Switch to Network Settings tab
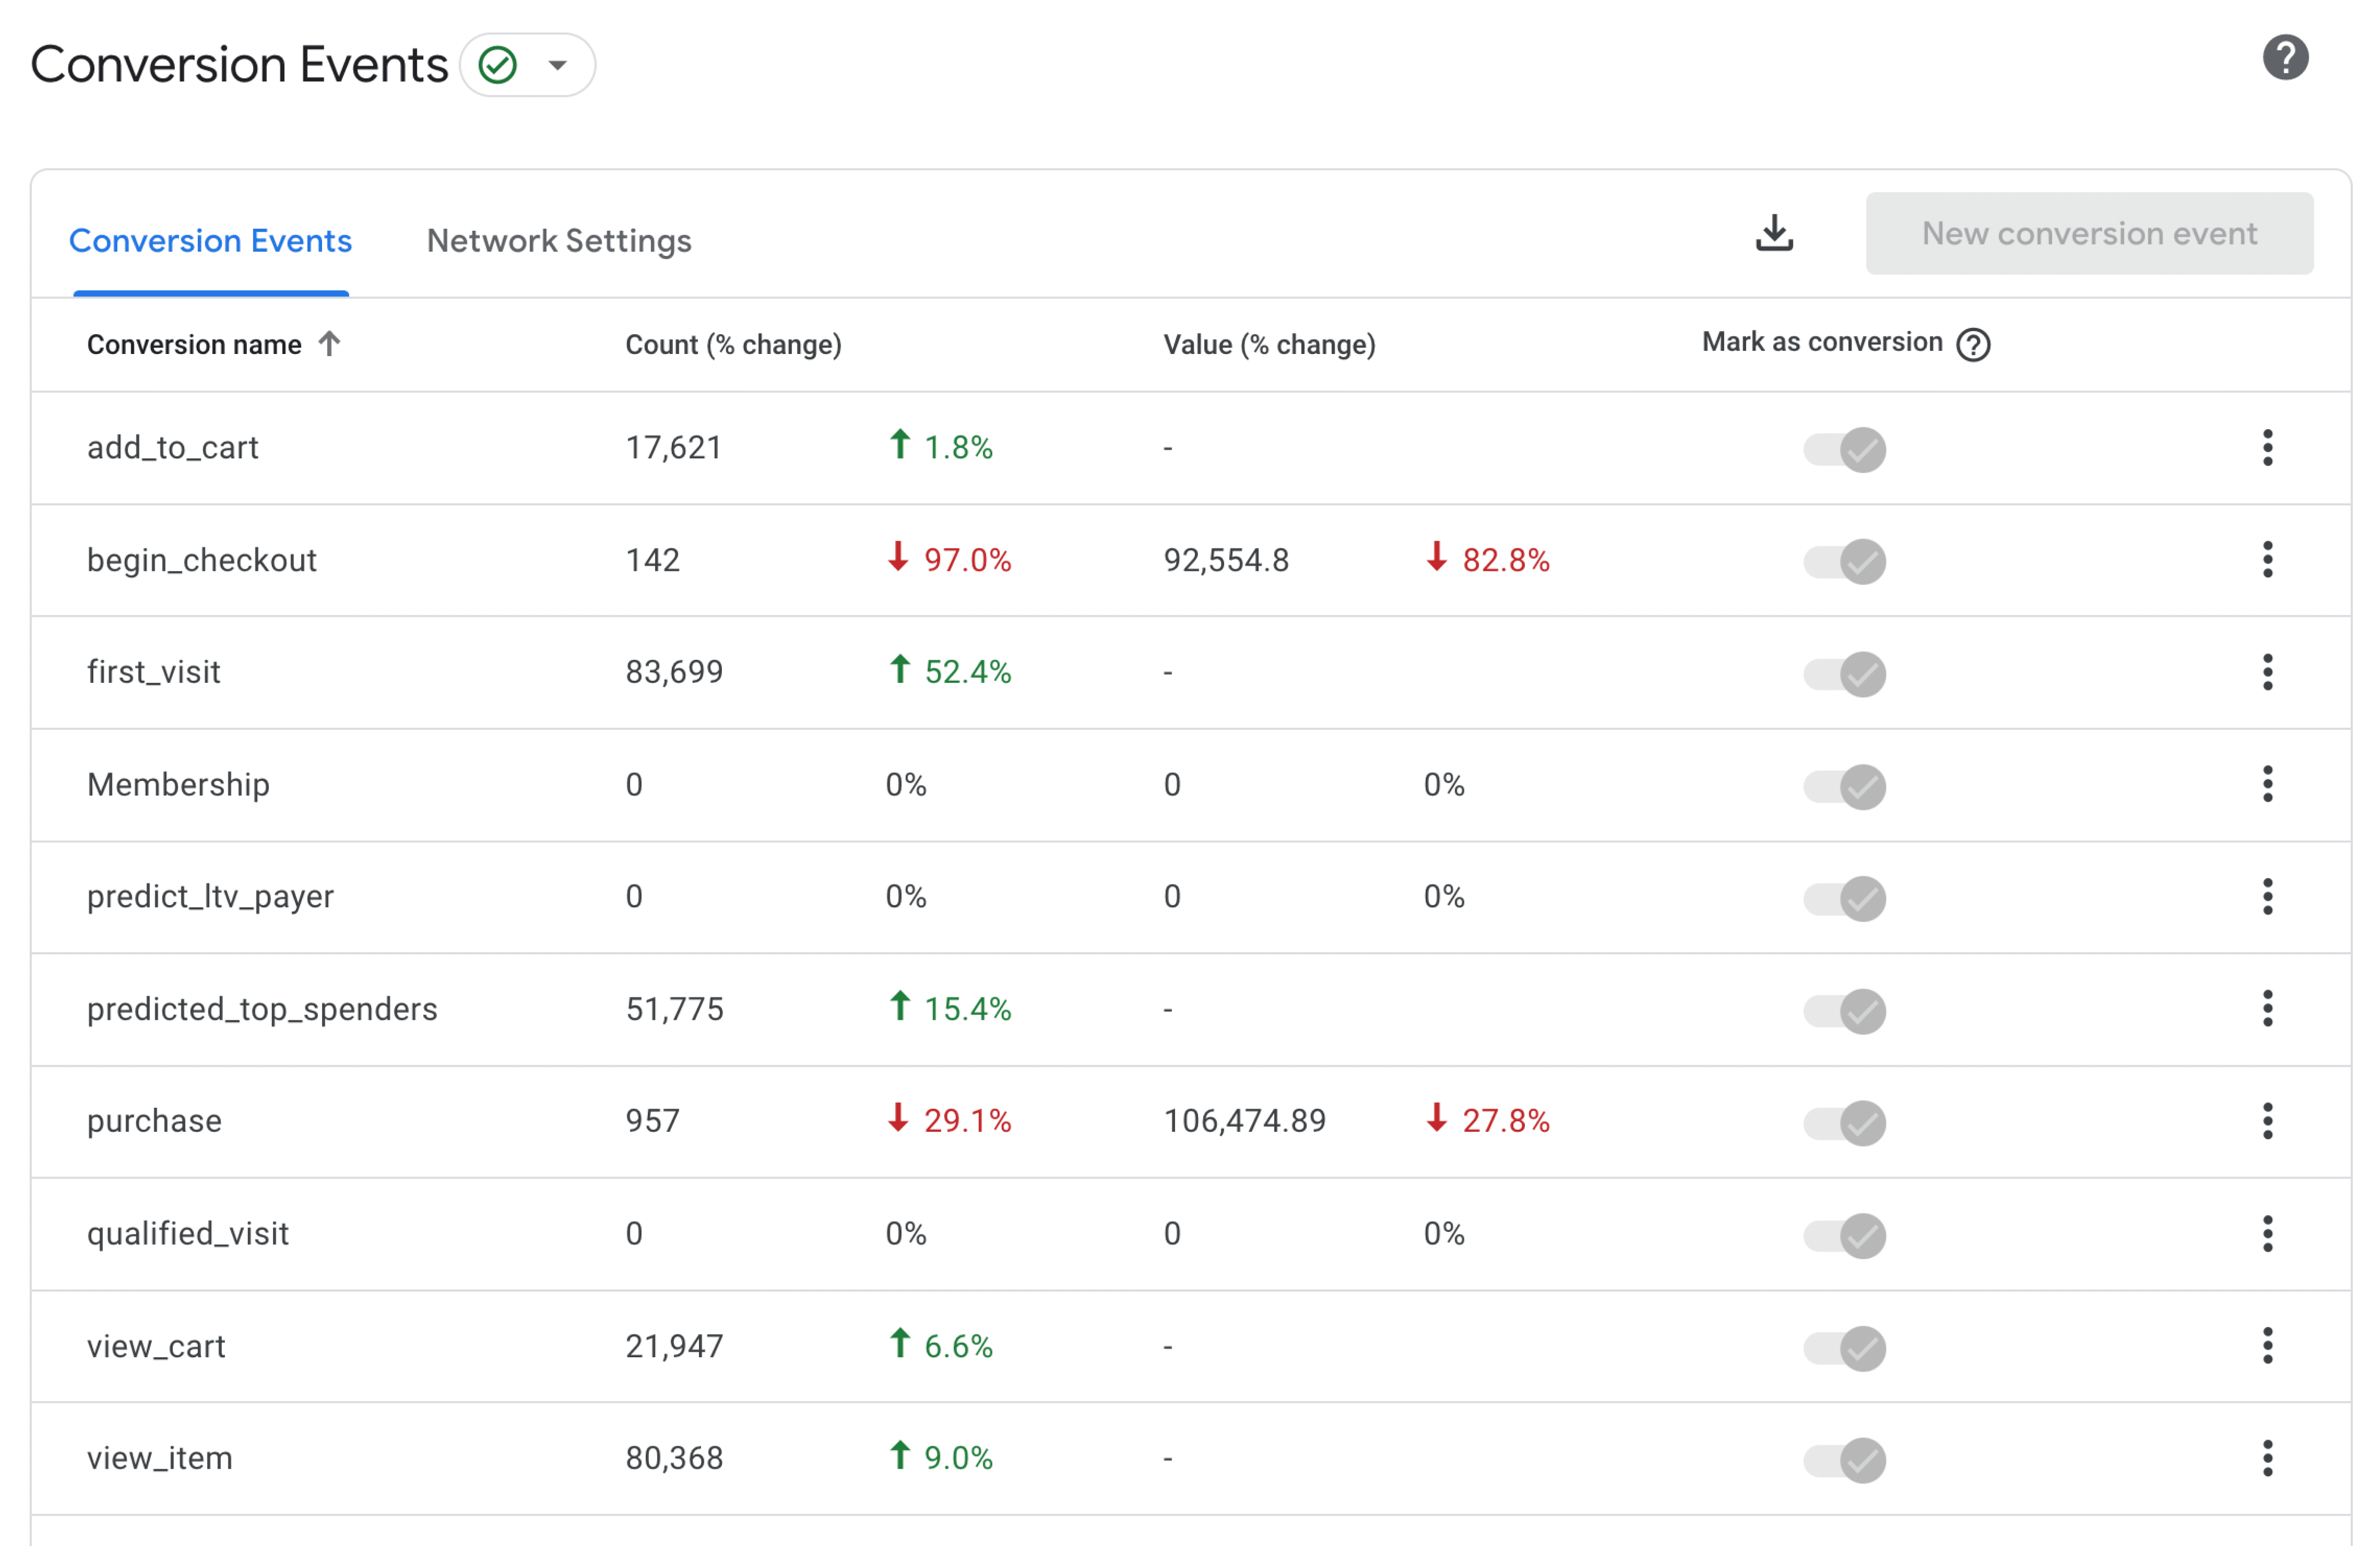This screenshot has width=2380, height=1546. [x=559, y=241]
